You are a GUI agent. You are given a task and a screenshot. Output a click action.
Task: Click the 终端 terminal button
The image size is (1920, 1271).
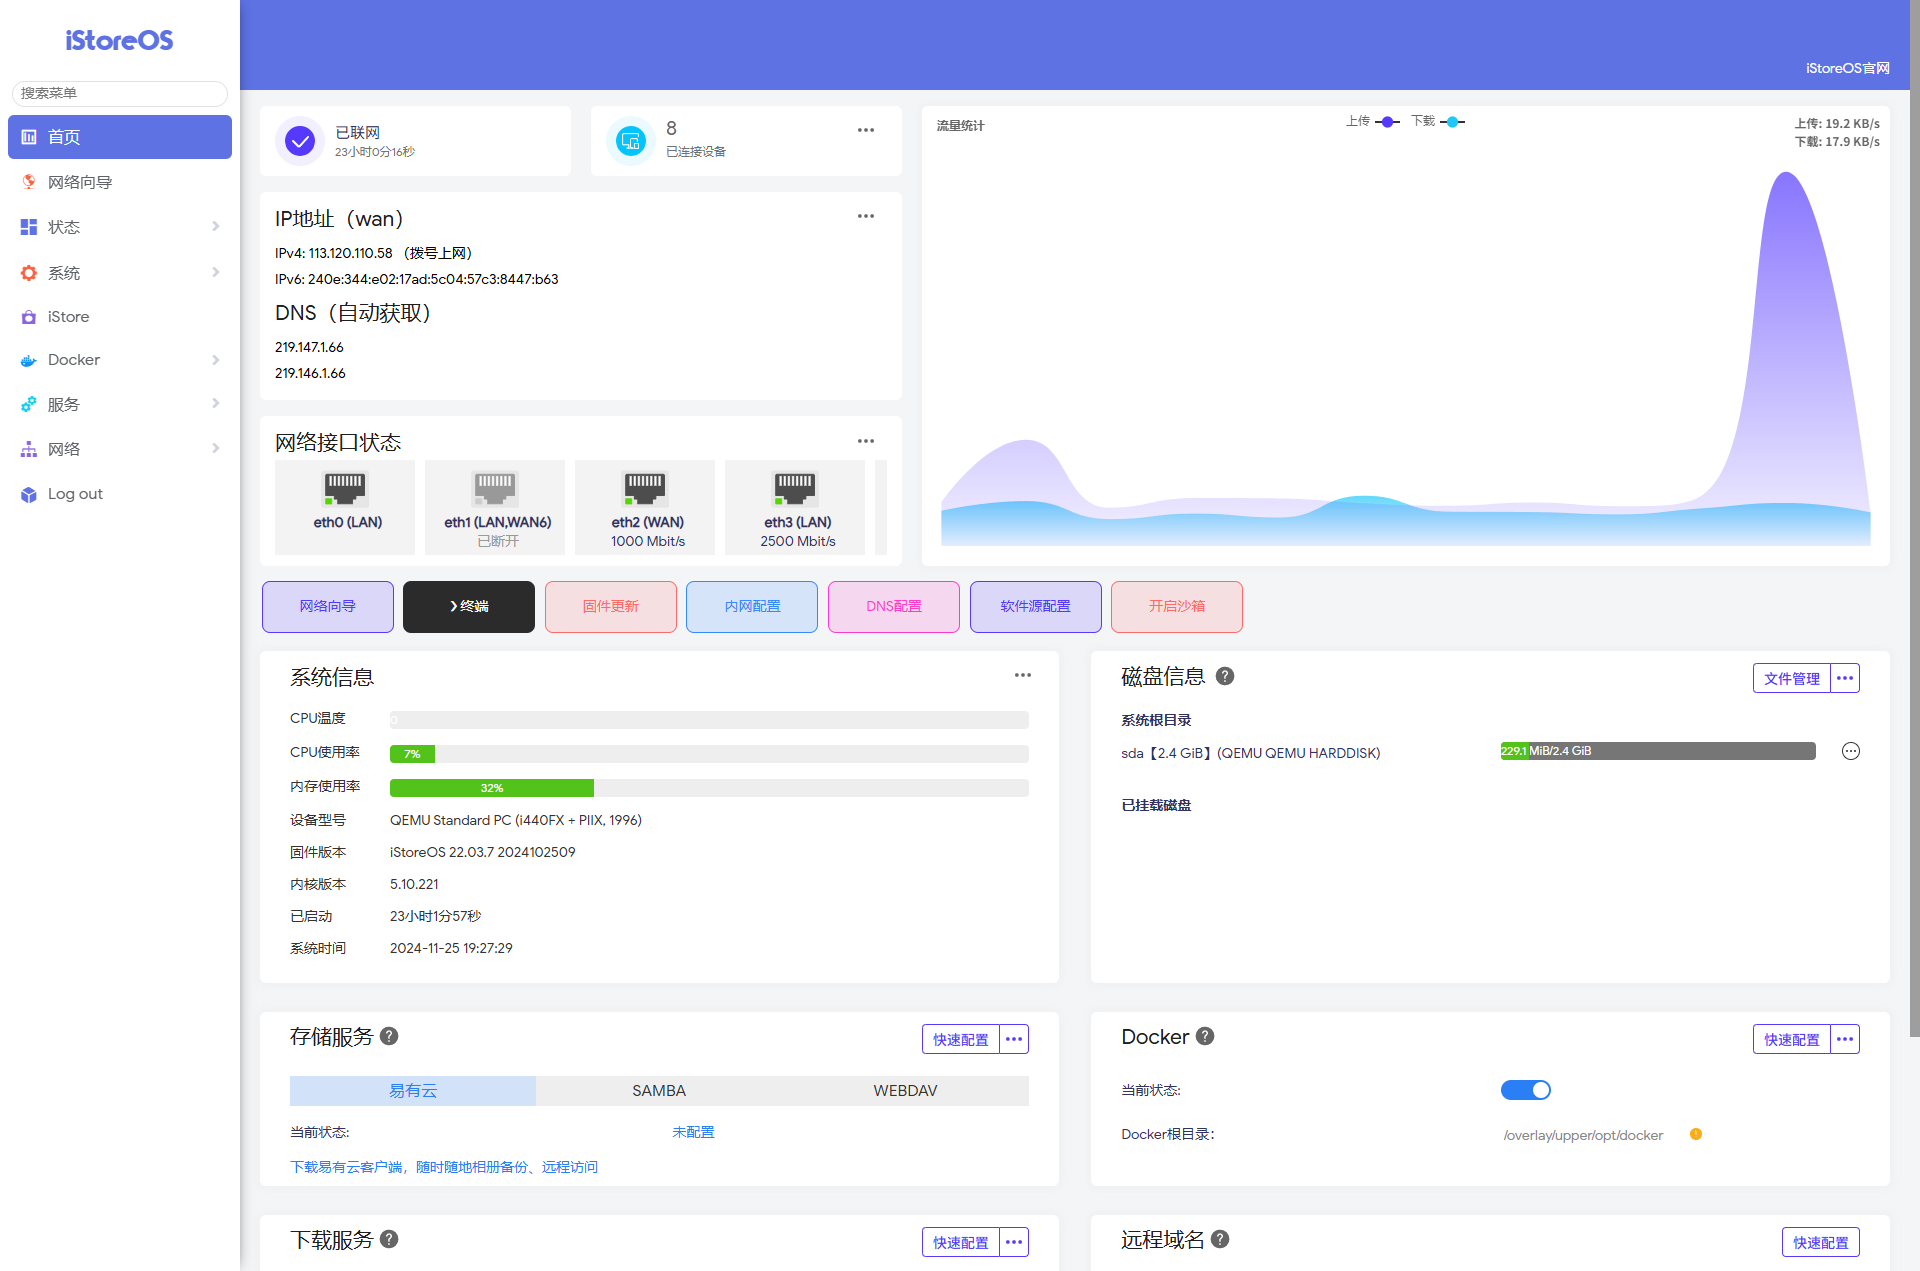(469, 606)
